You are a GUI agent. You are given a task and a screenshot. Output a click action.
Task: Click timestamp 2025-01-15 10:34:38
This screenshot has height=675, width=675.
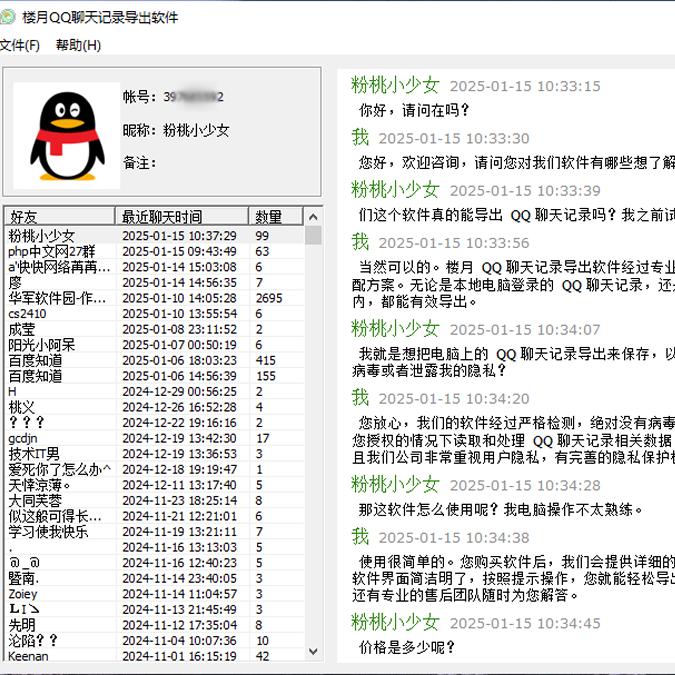tap(454, 538)
